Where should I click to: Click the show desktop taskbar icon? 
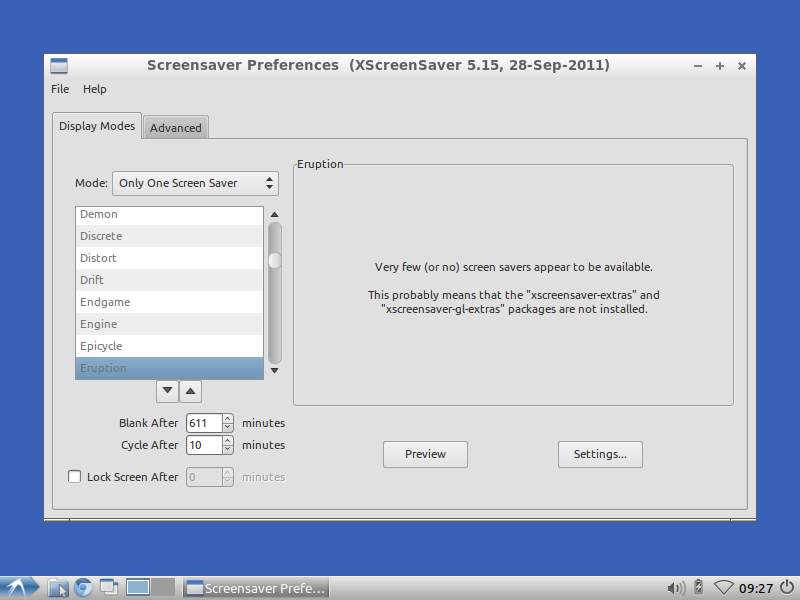[109, 588]
